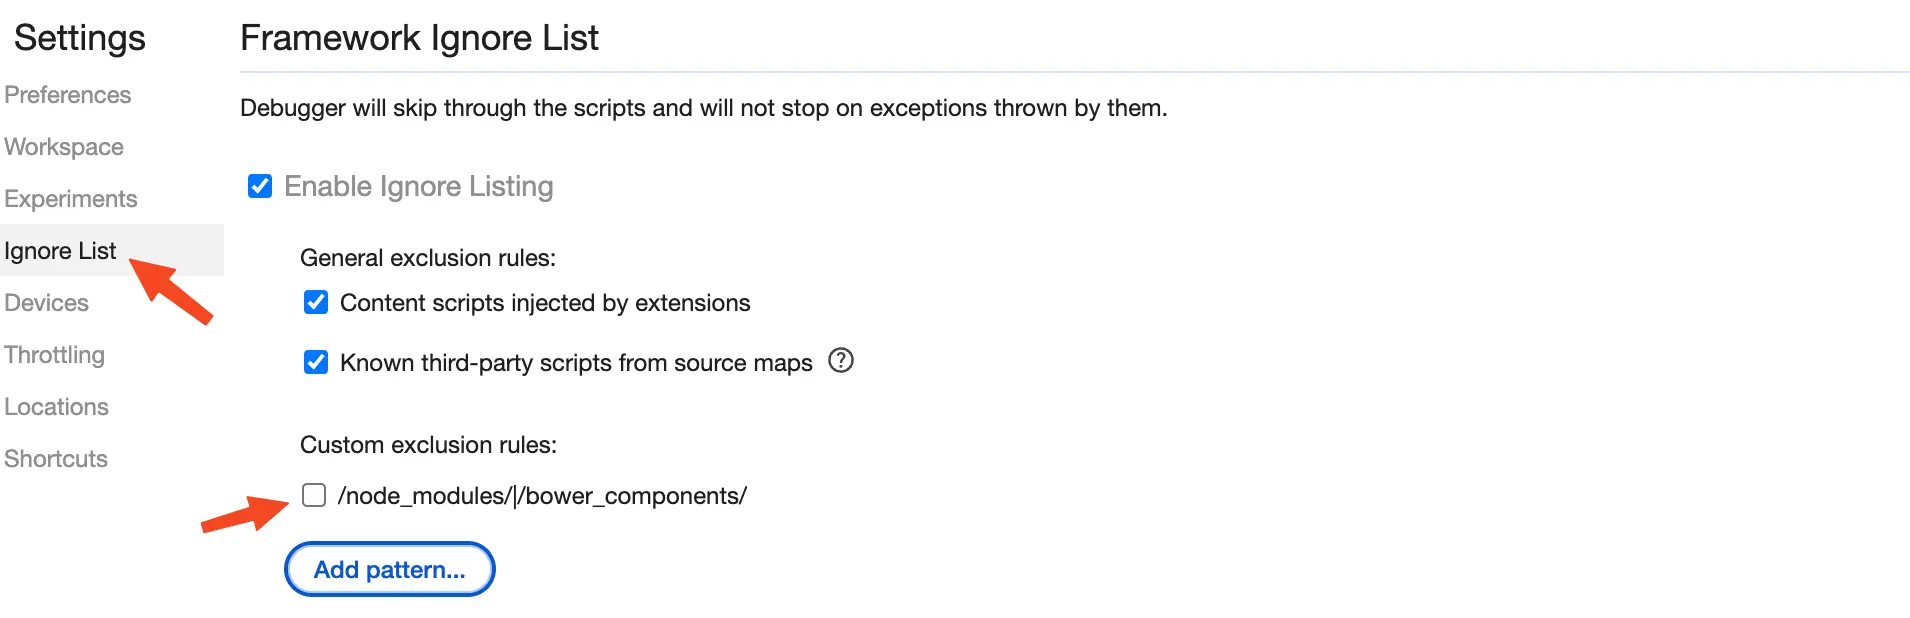Open the Throttling settings tab
Image resolution: width=1910 pixels, height=618 pixels.
point(55,355)
